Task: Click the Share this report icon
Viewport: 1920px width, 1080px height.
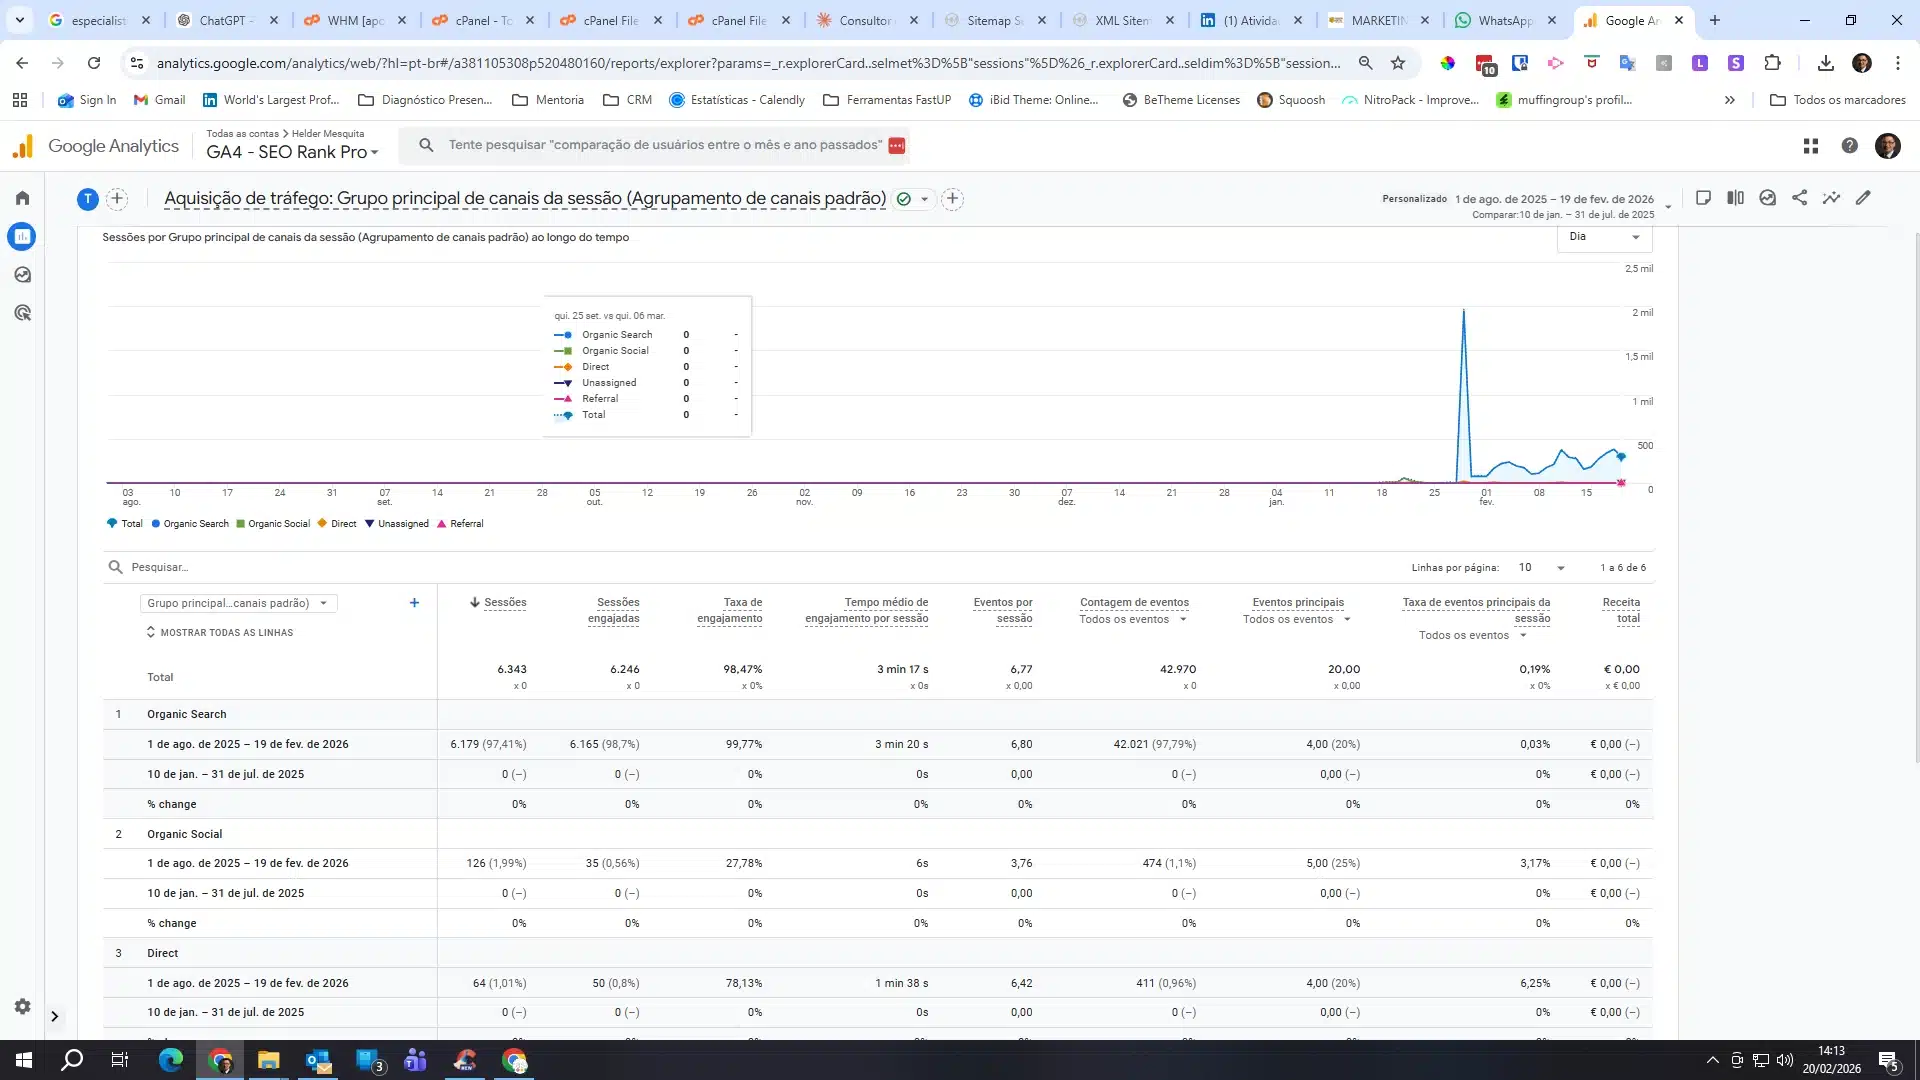Action: [x=1799, y=198]
